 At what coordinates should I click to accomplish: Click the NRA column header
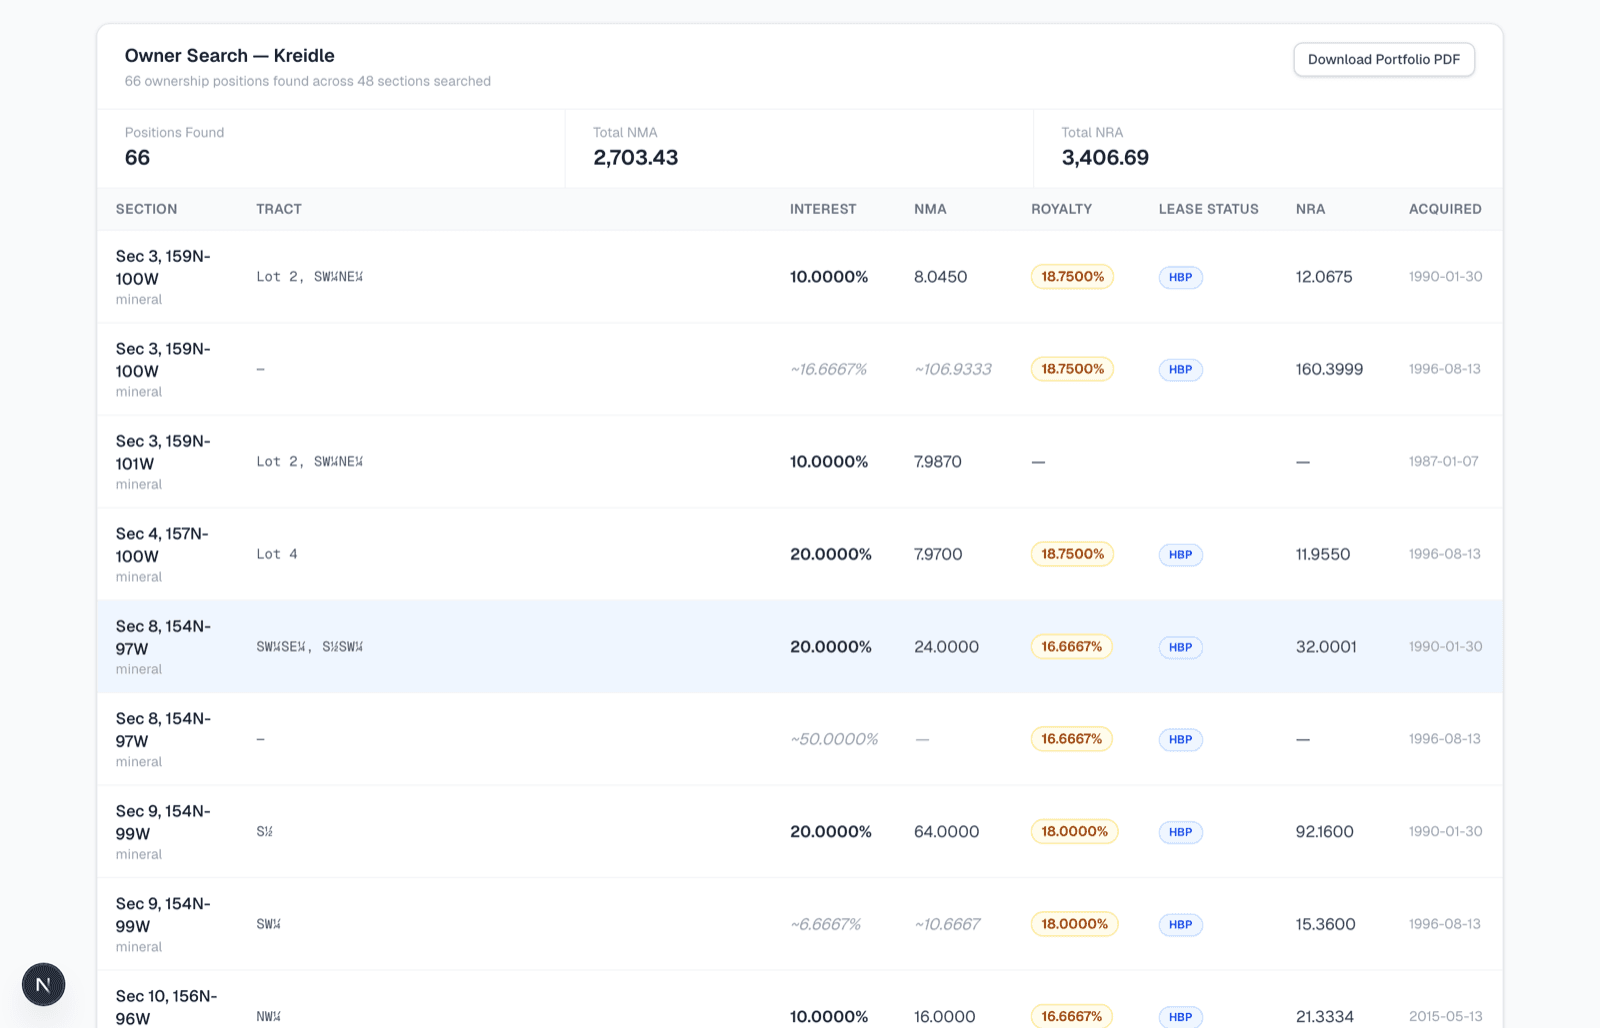[x=1310, y=209]
